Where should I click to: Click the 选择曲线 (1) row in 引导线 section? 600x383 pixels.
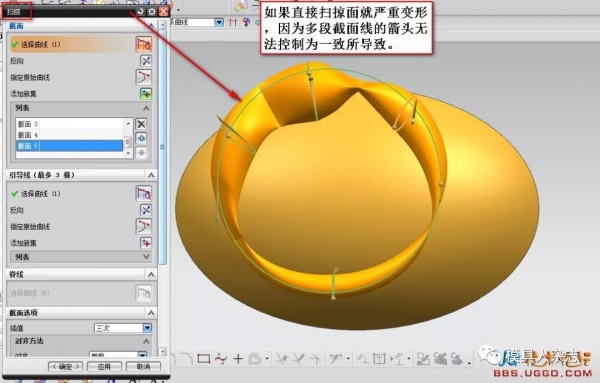coord(72,194)
